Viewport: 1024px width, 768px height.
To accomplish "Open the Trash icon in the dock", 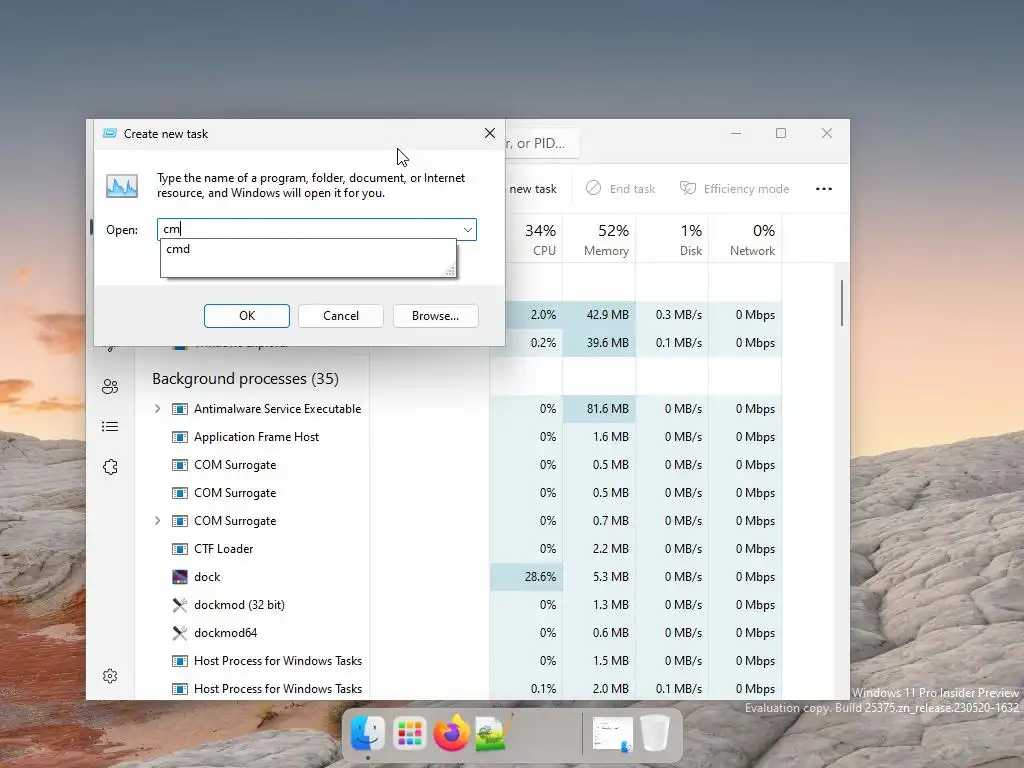I will pos(654,733).
